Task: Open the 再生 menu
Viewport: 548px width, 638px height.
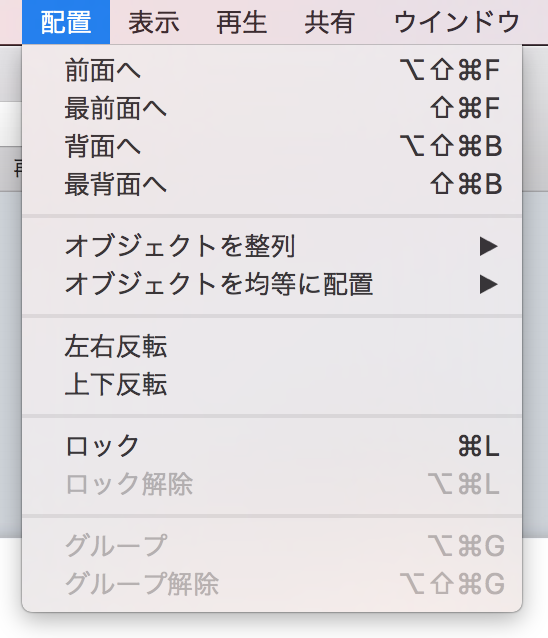Action: (x=242, y=22)
